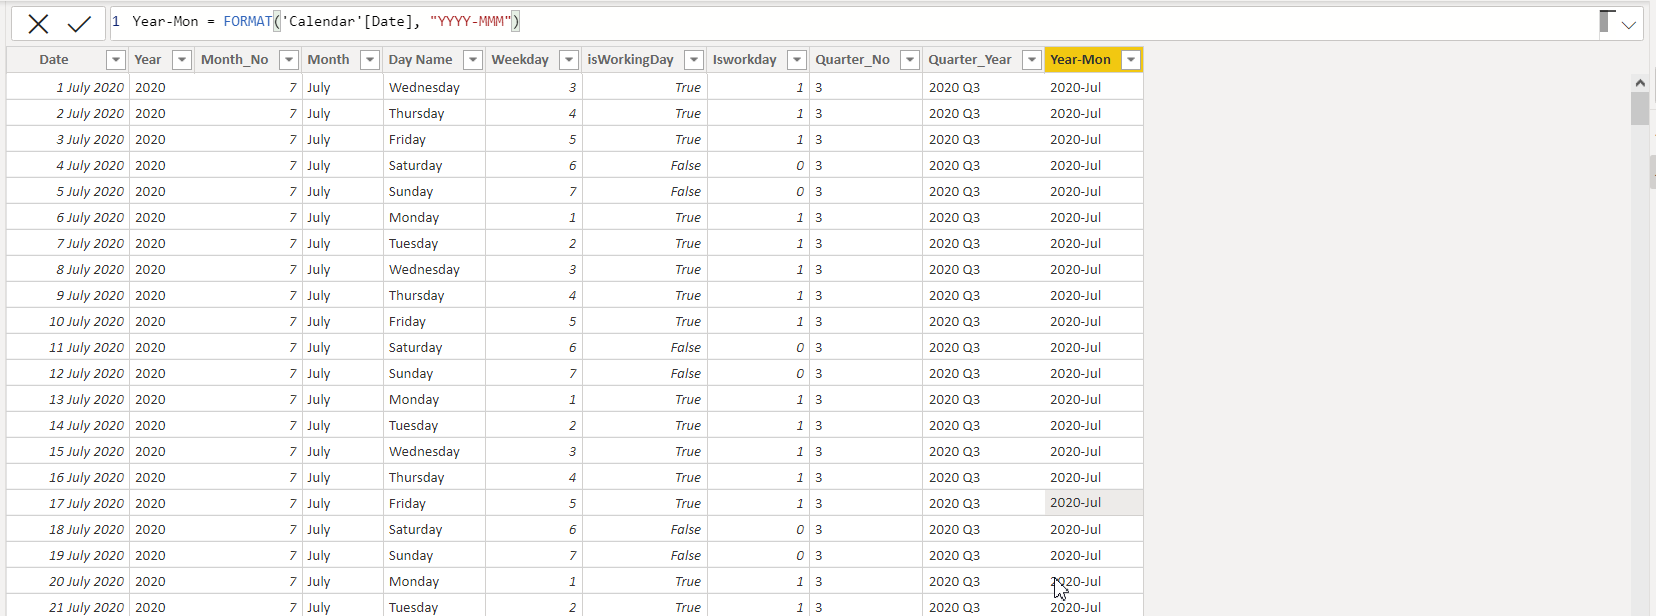1656x616 pixels.
Task: Expand the formula bar with the chevron
Action: [1629, 24]
